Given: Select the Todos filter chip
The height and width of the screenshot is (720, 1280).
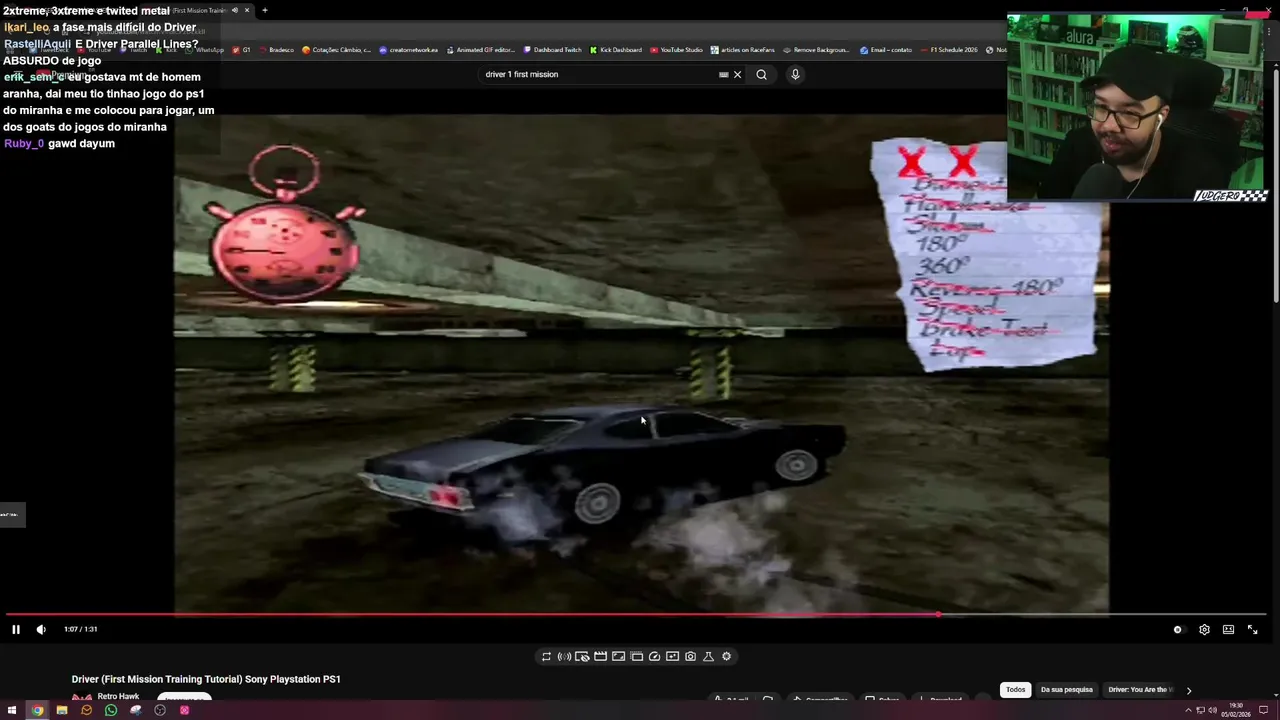Looking at the screenshot, I should click(x=1015, y=689).
